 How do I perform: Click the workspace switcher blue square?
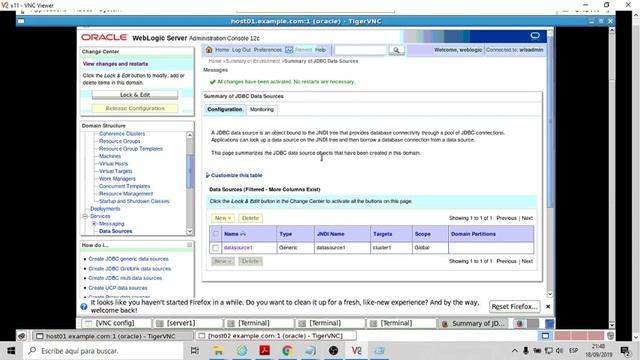tap(545, 336)
